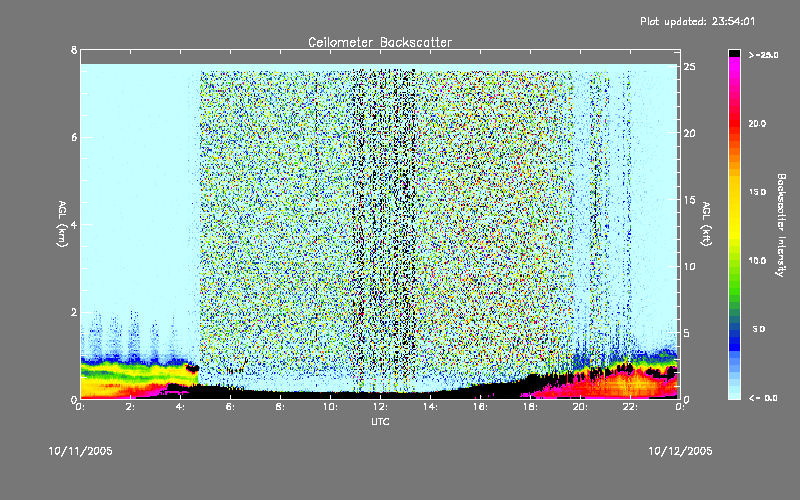Click the '>=25.0' colorbar top label
Screen dimensions: 800x500
coord(763,55)
